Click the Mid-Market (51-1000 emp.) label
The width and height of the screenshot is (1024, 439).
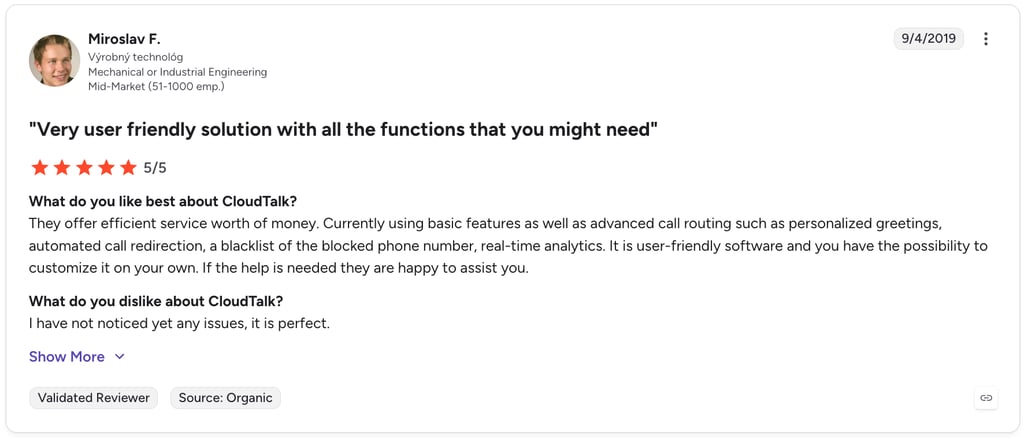click(156, 86)
